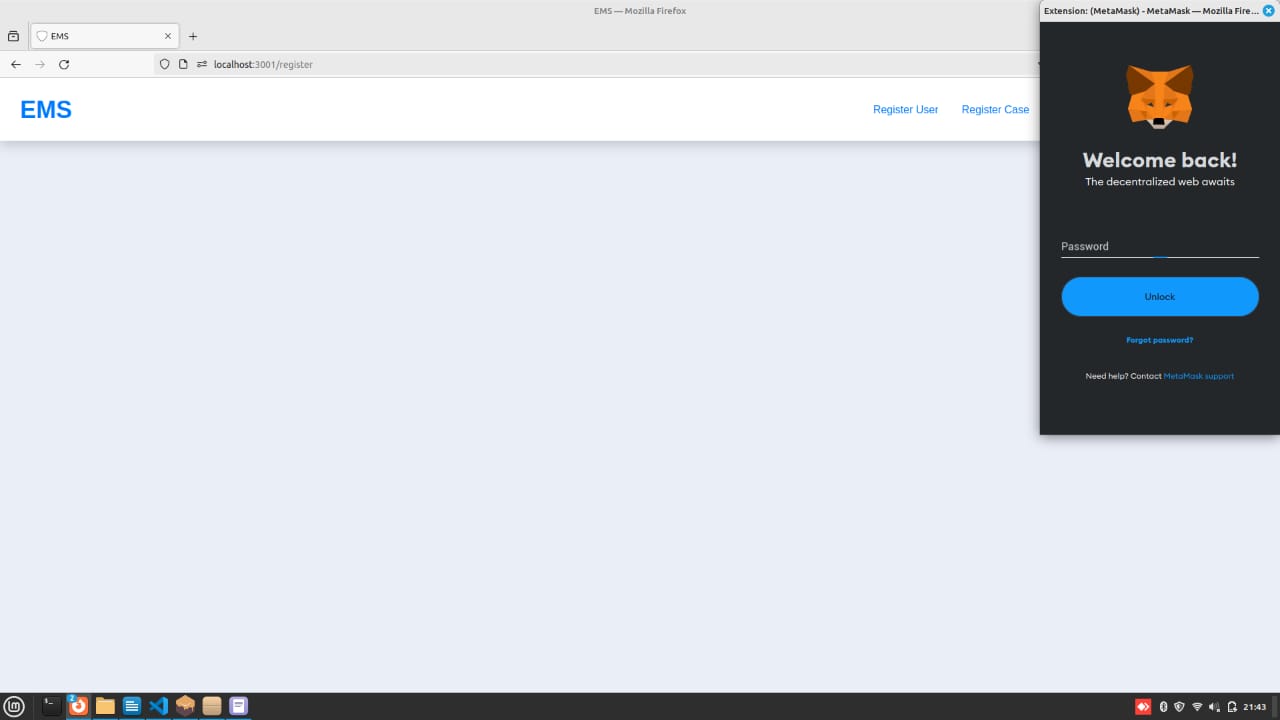Open the Terminal from the taskbar

52,706
